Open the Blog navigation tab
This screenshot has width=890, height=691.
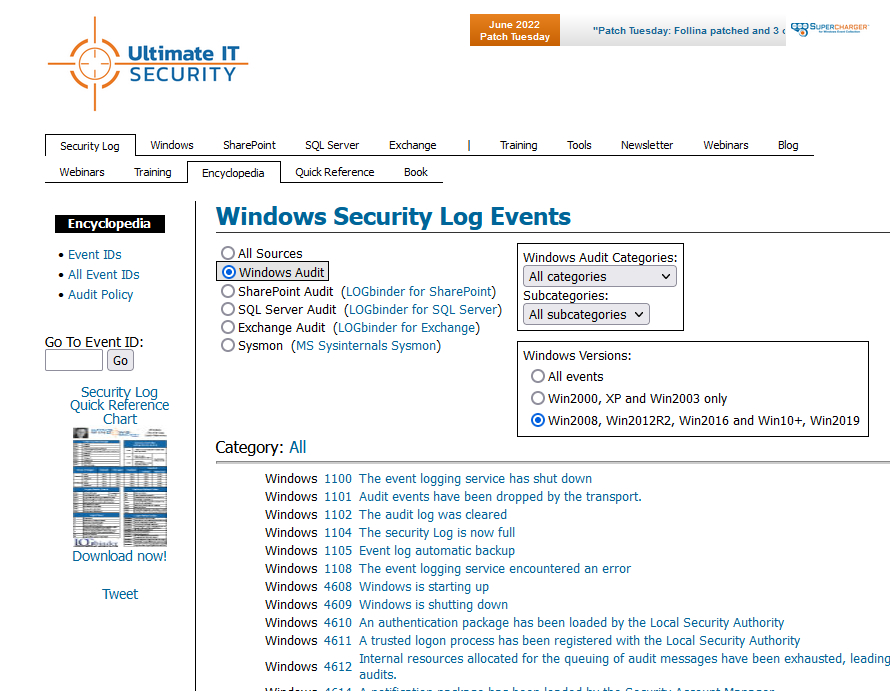point(788,145)
